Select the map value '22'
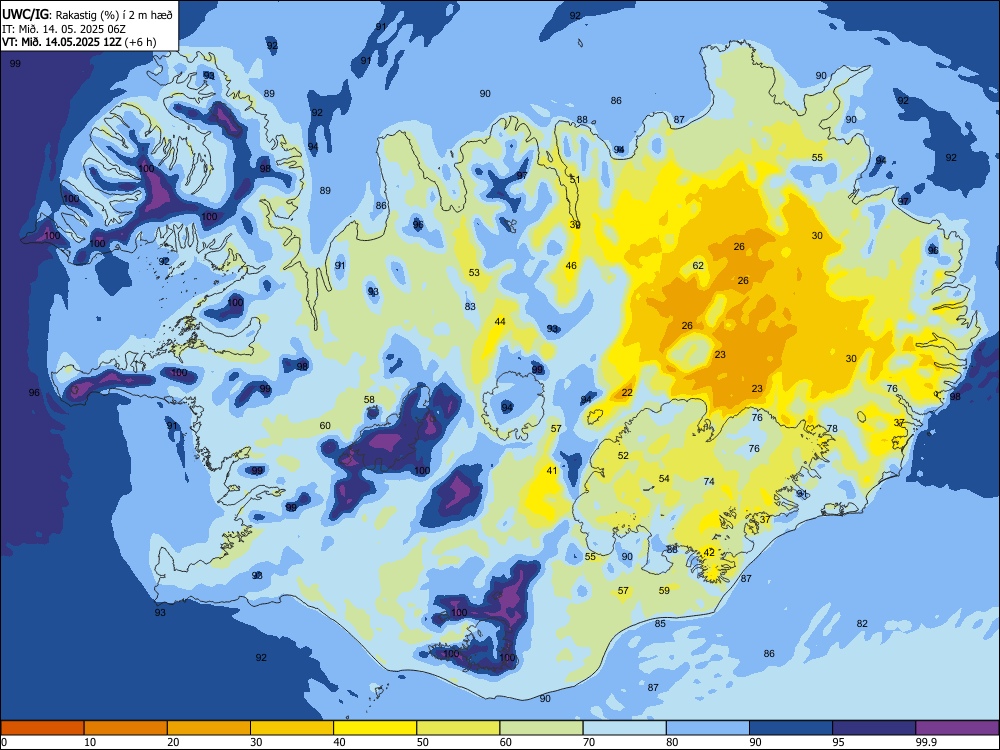Image resolution: width=1000 pixels, height=750 pixels. [x=628, y=392]
